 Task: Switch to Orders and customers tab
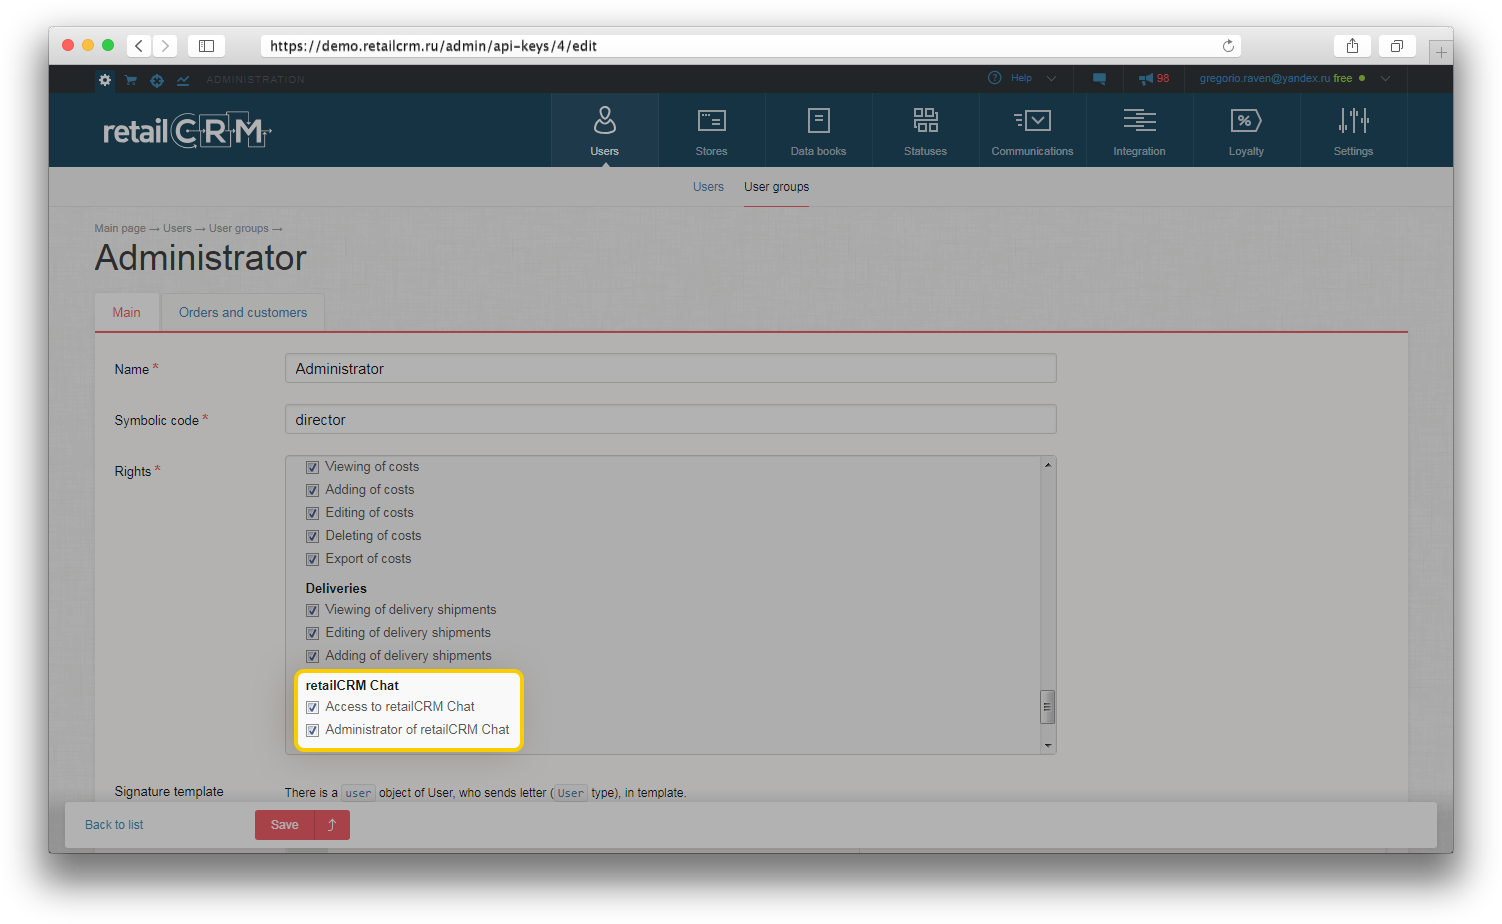243,312
